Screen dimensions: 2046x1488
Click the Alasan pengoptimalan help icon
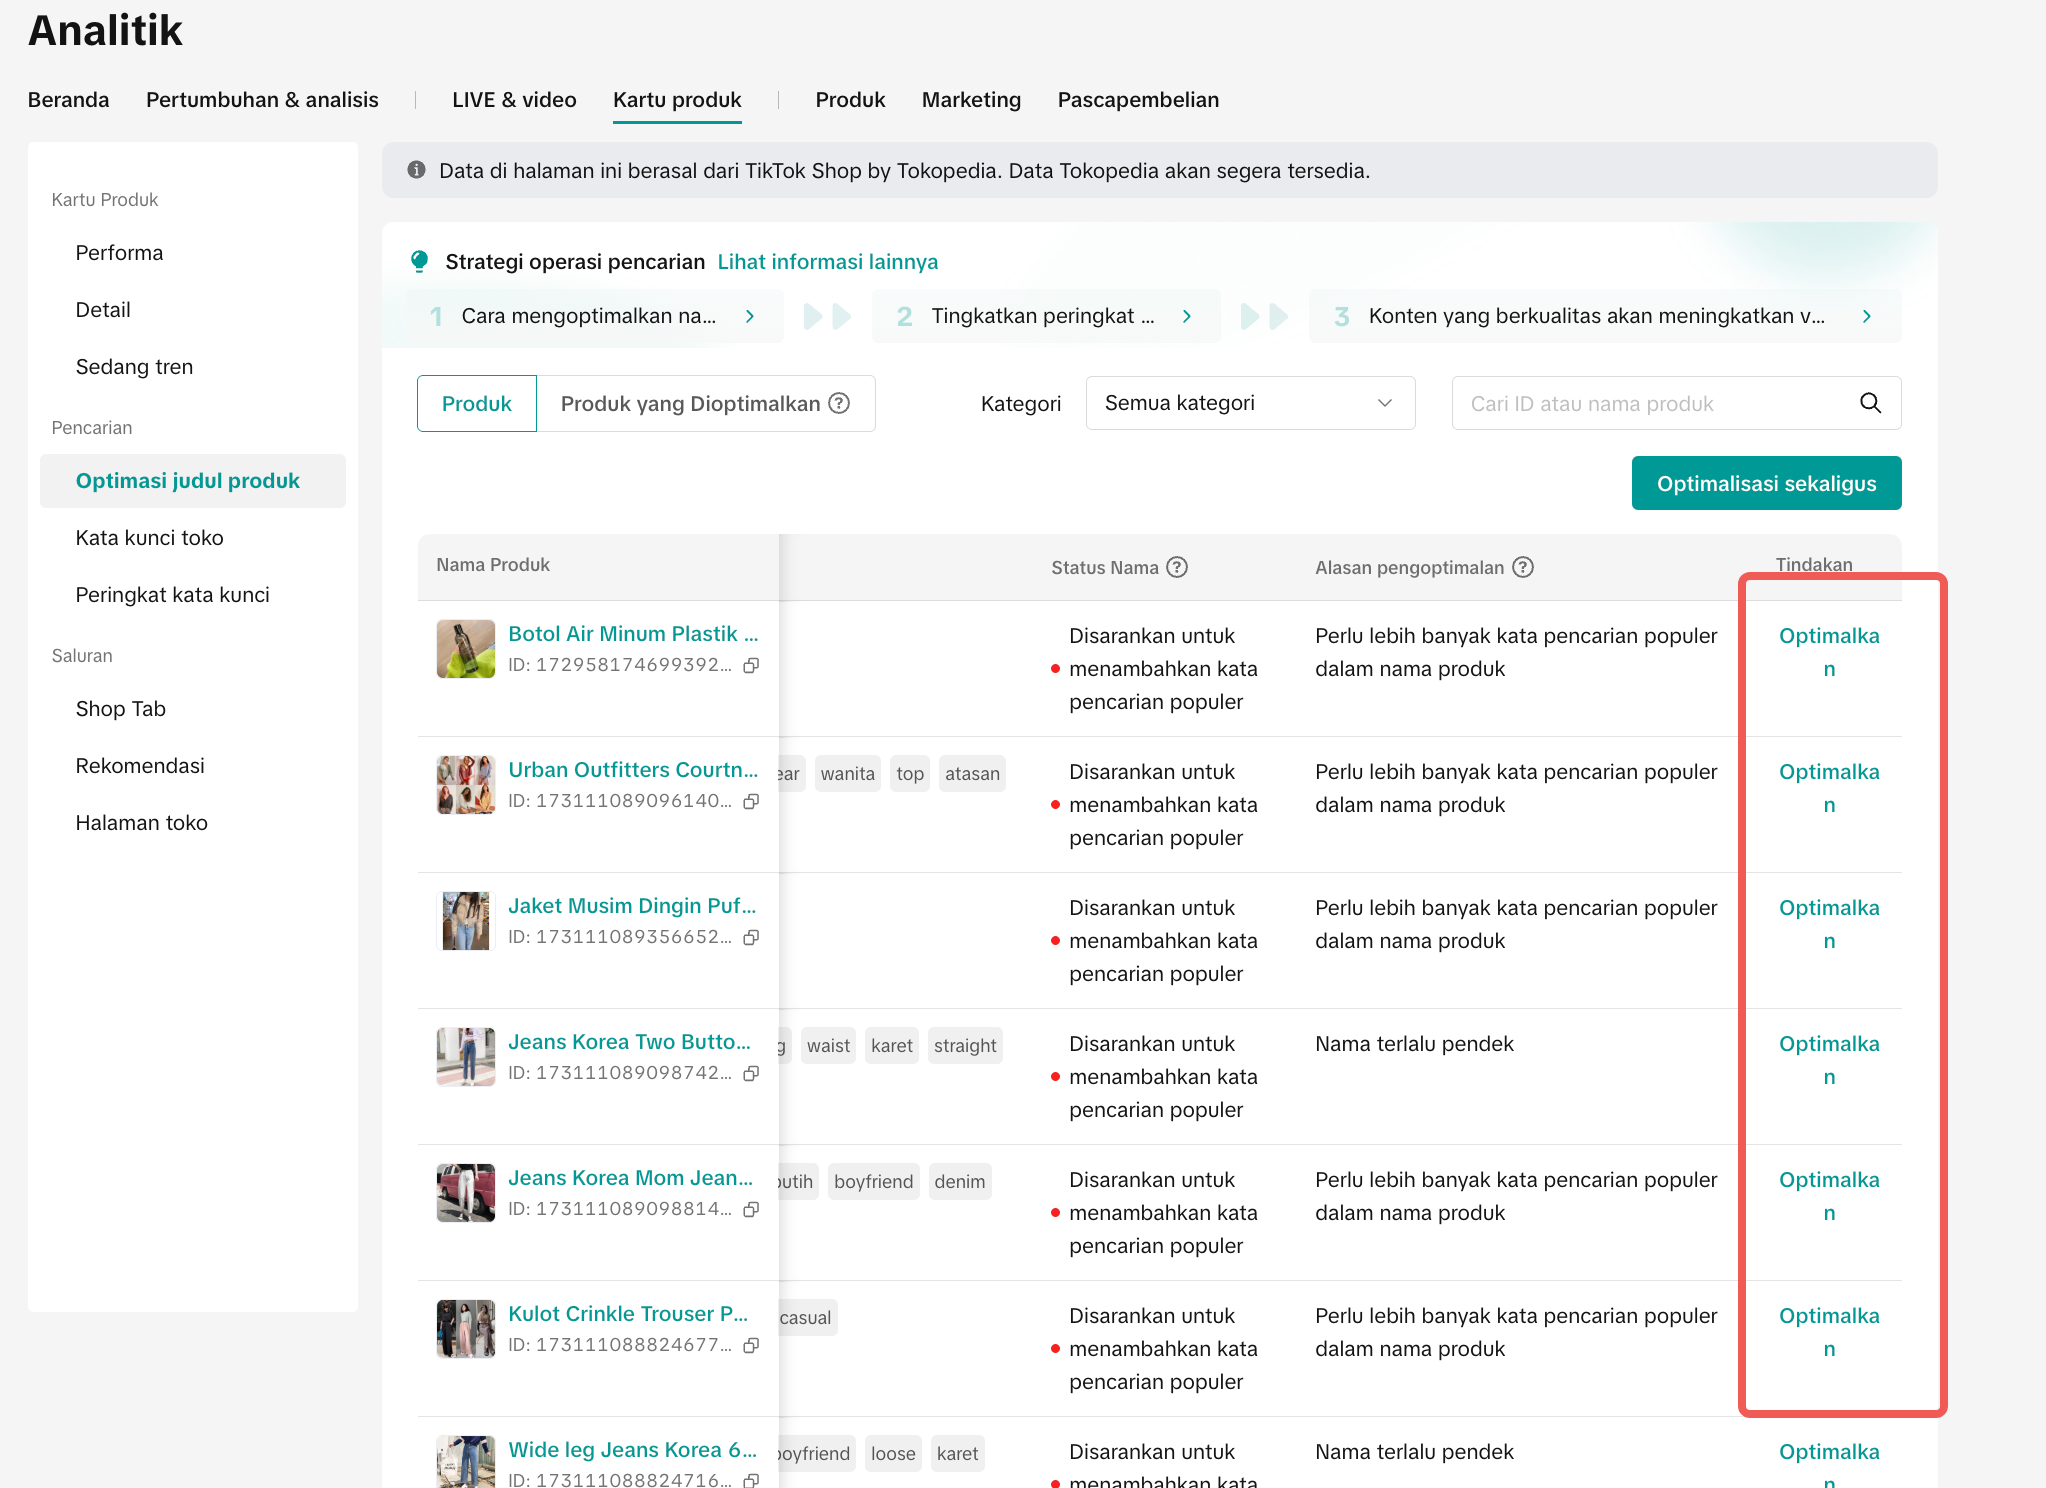pyautogui.click(x=1522, y=567)
